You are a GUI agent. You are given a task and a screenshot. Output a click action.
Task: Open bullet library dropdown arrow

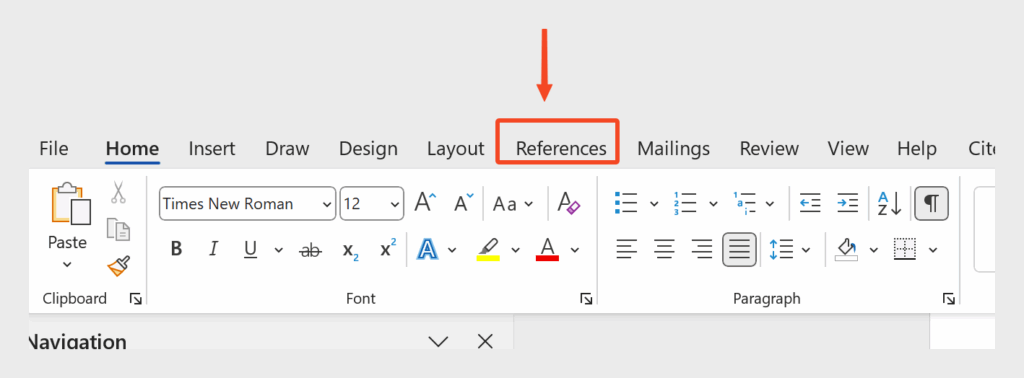pos(654,204)
